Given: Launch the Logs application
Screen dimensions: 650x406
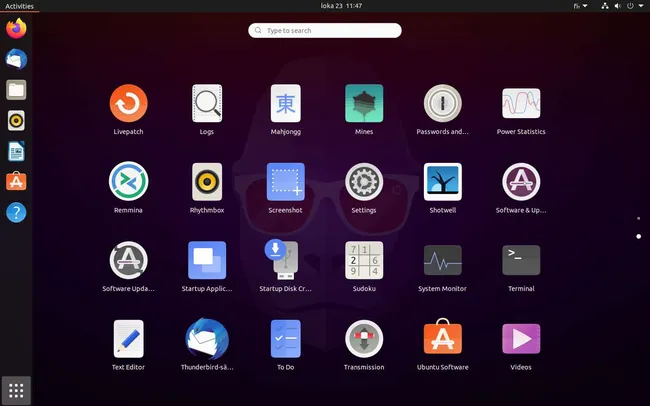Looking at the screenshot, I should coord(207,104).
